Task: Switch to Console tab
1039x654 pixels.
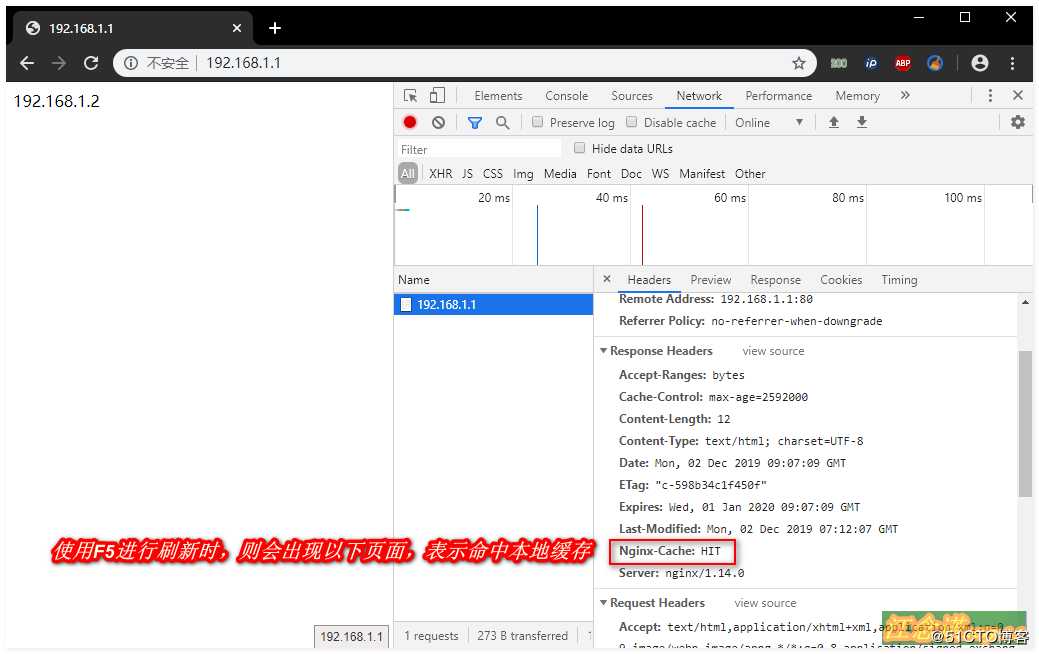Action: (567, 96)
